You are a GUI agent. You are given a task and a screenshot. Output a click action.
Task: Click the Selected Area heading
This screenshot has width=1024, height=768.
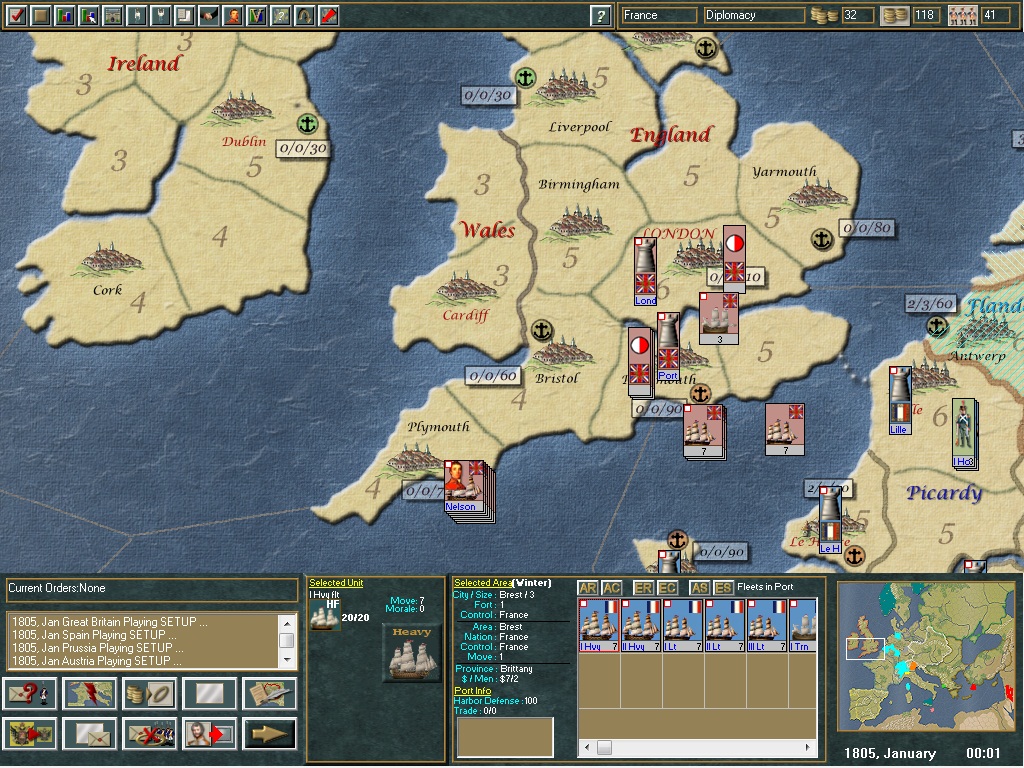click(x=483, y=583)
